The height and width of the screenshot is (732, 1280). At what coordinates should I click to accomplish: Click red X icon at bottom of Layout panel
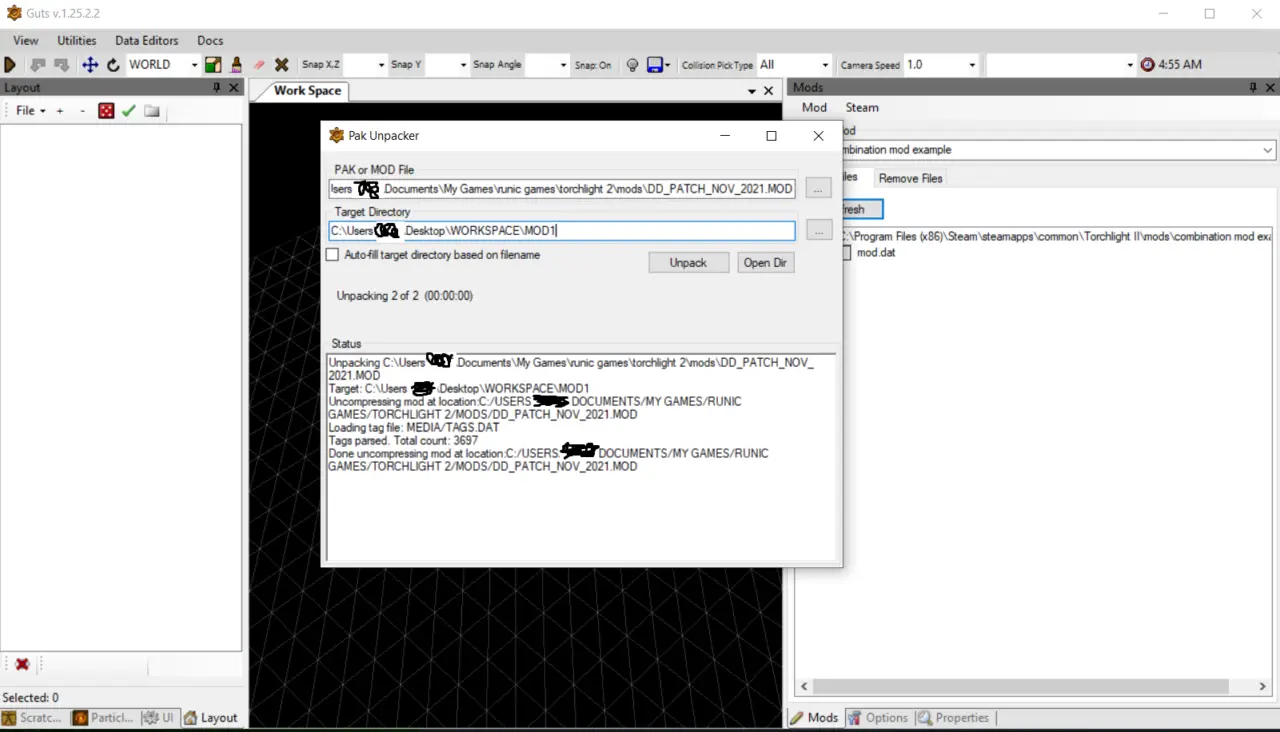[x=22, y=664]
